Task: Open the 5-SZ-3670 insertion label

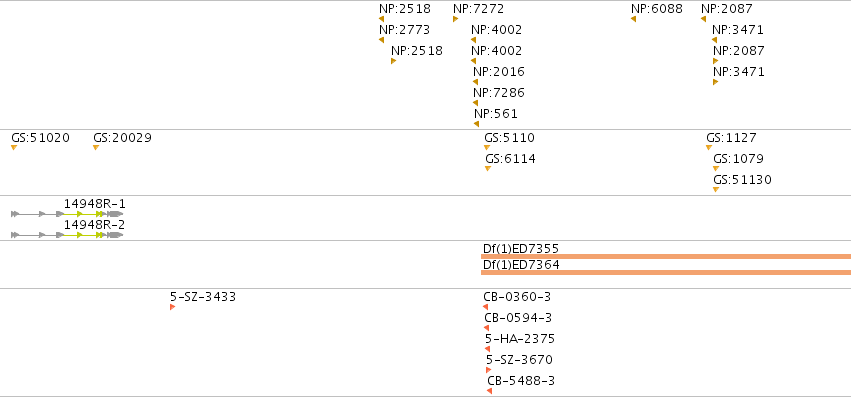Action: [x=519, y=360]
